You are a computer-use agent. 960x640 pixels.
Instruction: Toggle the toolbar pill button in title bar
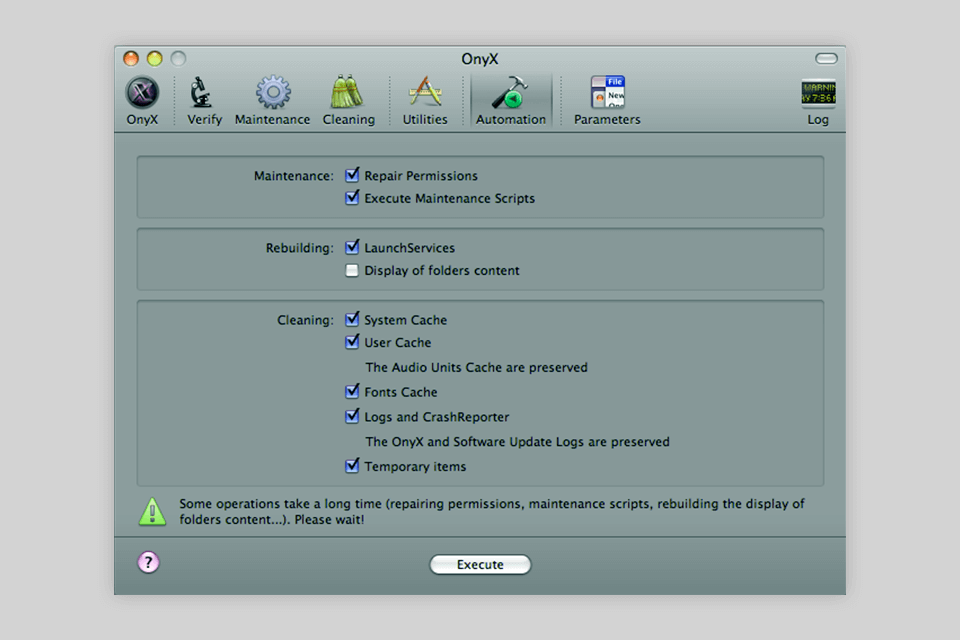coord(826,58)
